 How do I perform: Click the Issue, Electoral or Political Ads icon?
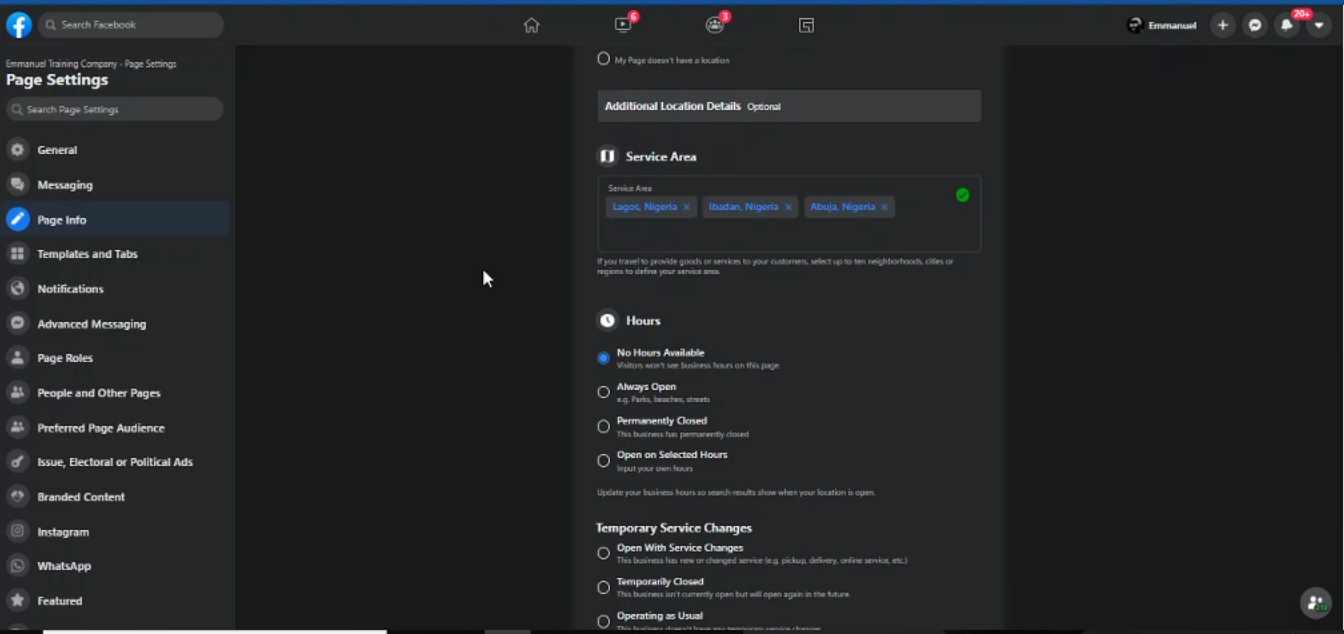[x=17, y=462]
